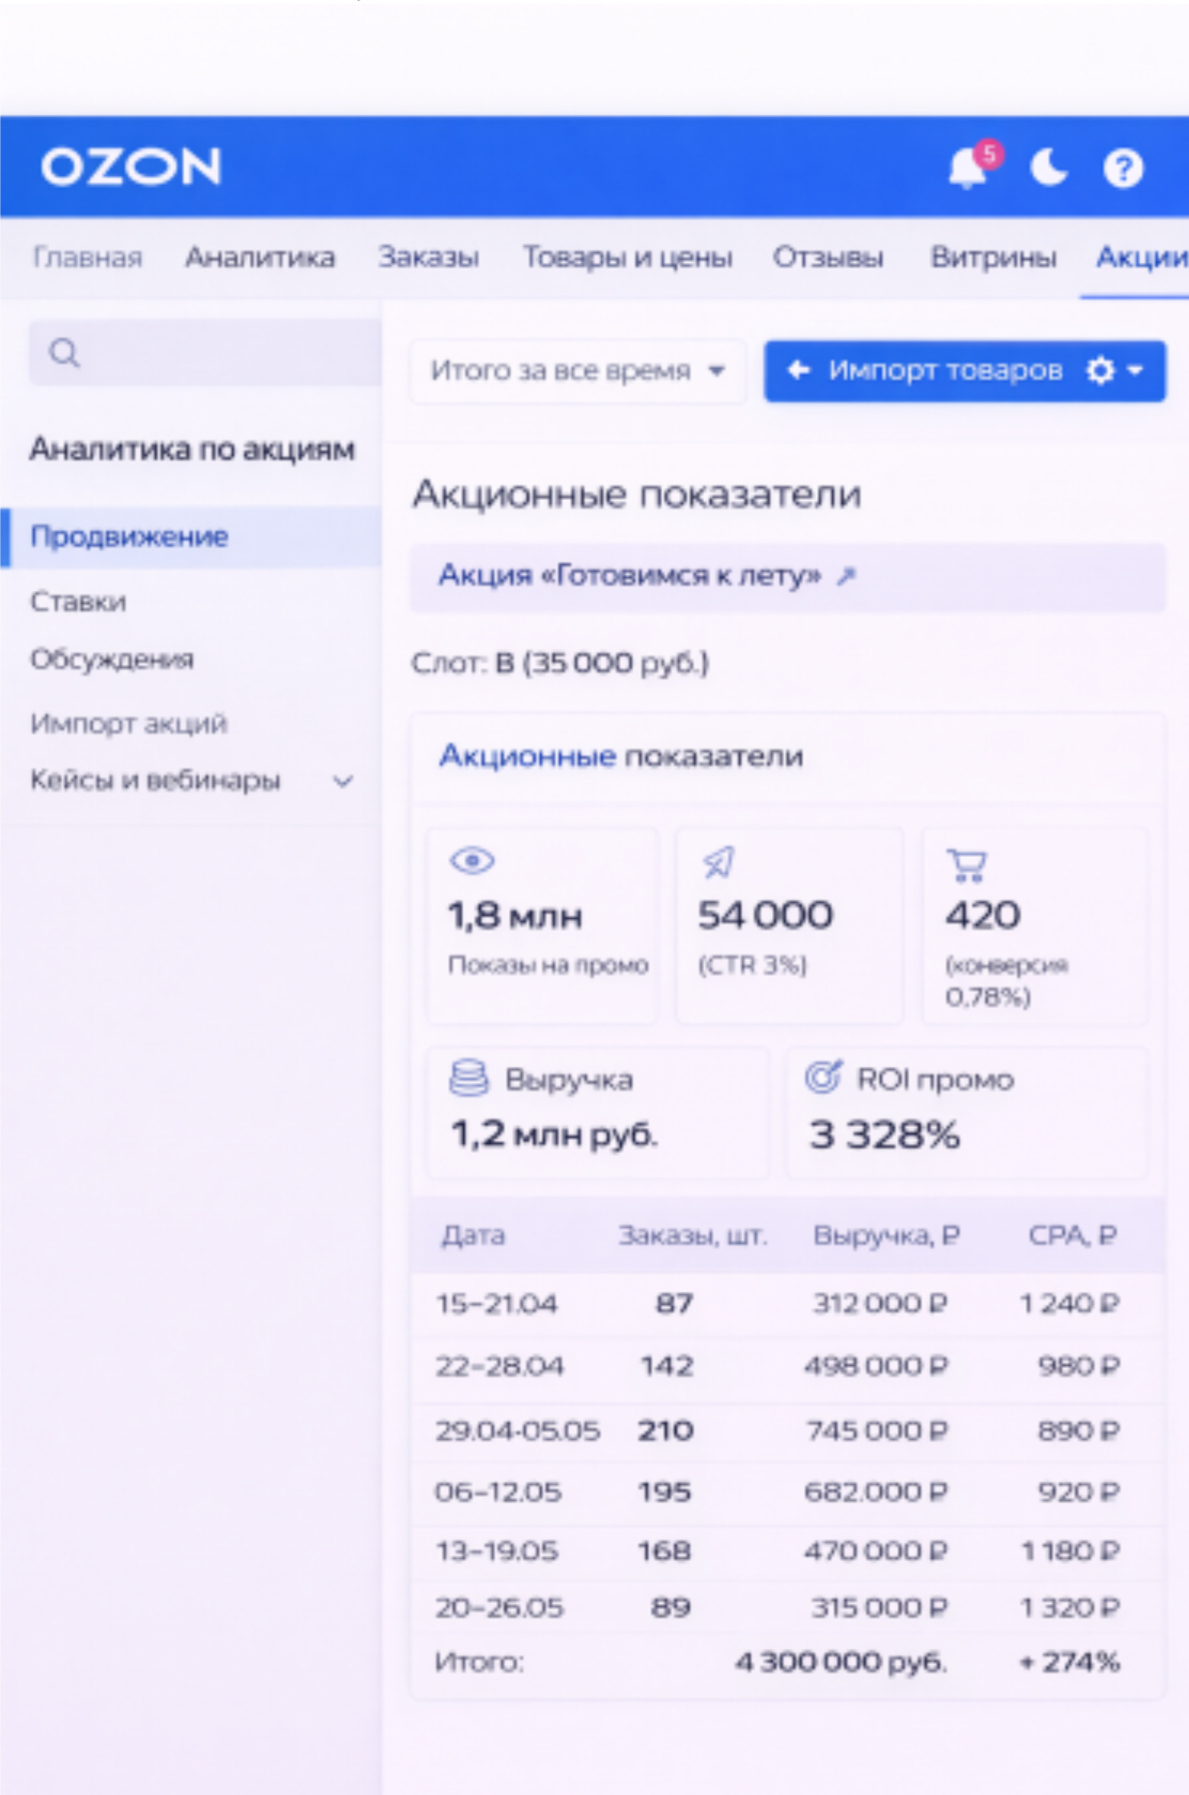Click the + 274% total value

click(x=1069, y=1662)
